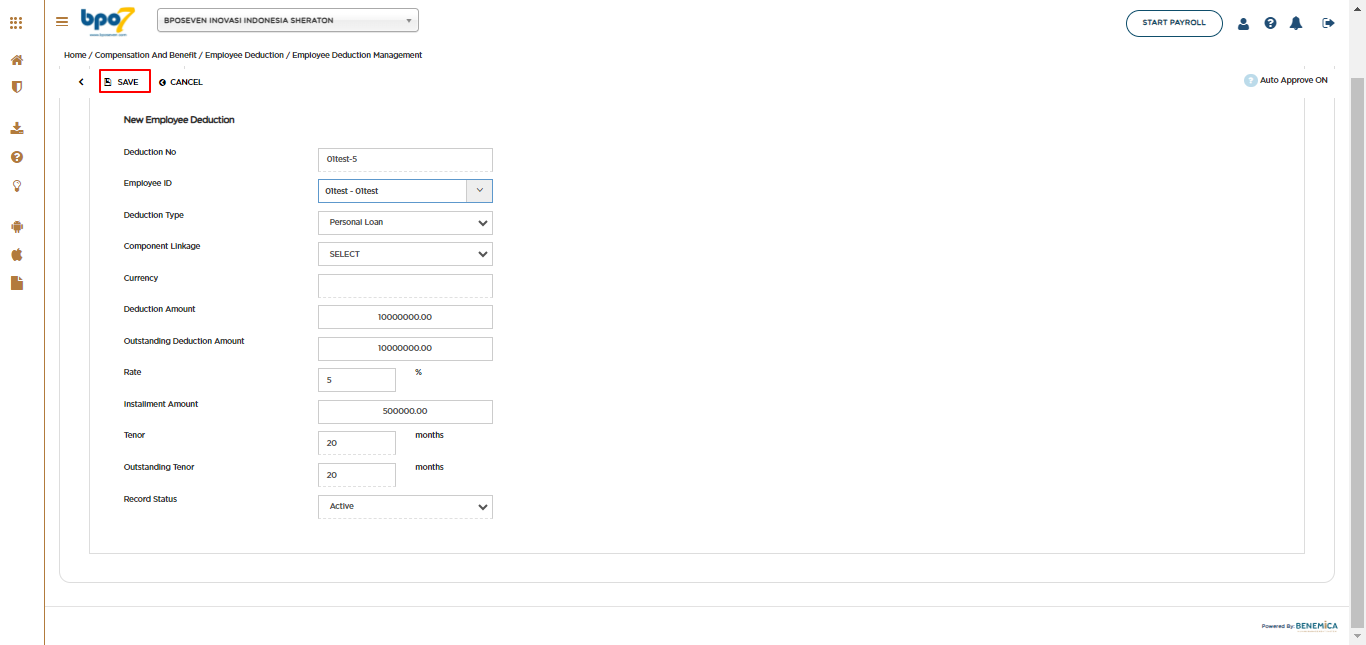Open the Home breadcrumb link
This screenshot has width=1366, height=645.
[75, 55]
